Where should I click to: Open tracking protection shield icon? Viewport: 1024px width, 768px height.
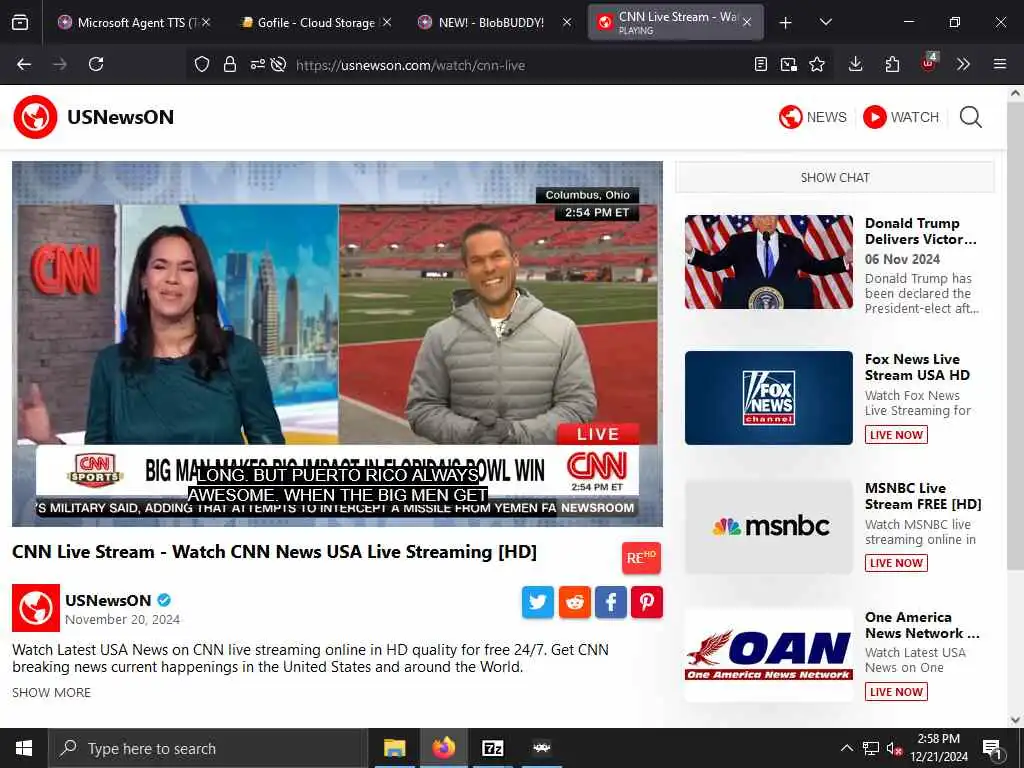[202, 64]
